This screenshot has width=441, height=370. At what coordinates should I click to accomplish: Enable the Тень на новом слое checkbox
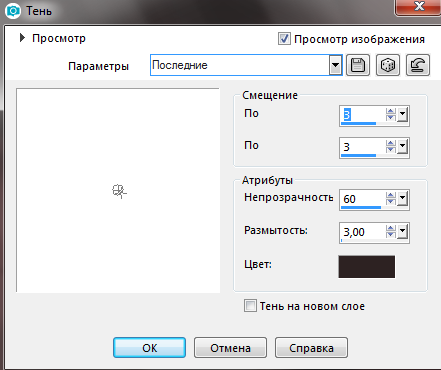250,306
